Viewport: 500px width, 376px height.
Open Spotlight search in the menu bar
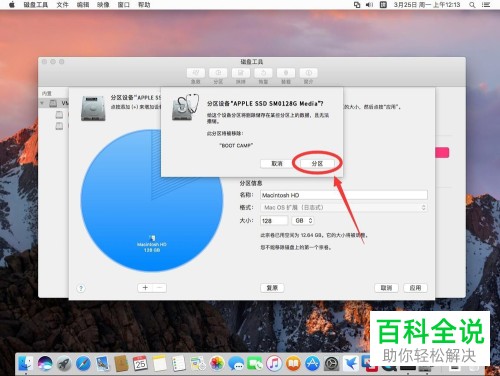coord(472,5)
